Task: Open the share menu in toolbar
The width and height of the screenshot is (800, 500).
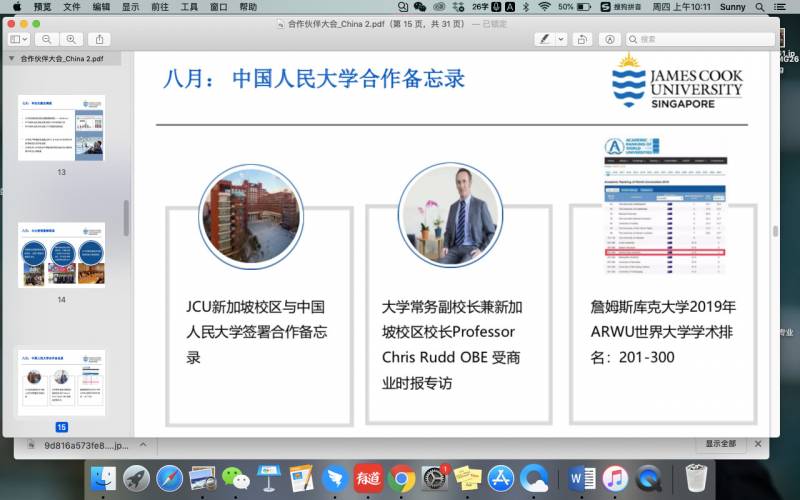Action: (x=99, y=39)
